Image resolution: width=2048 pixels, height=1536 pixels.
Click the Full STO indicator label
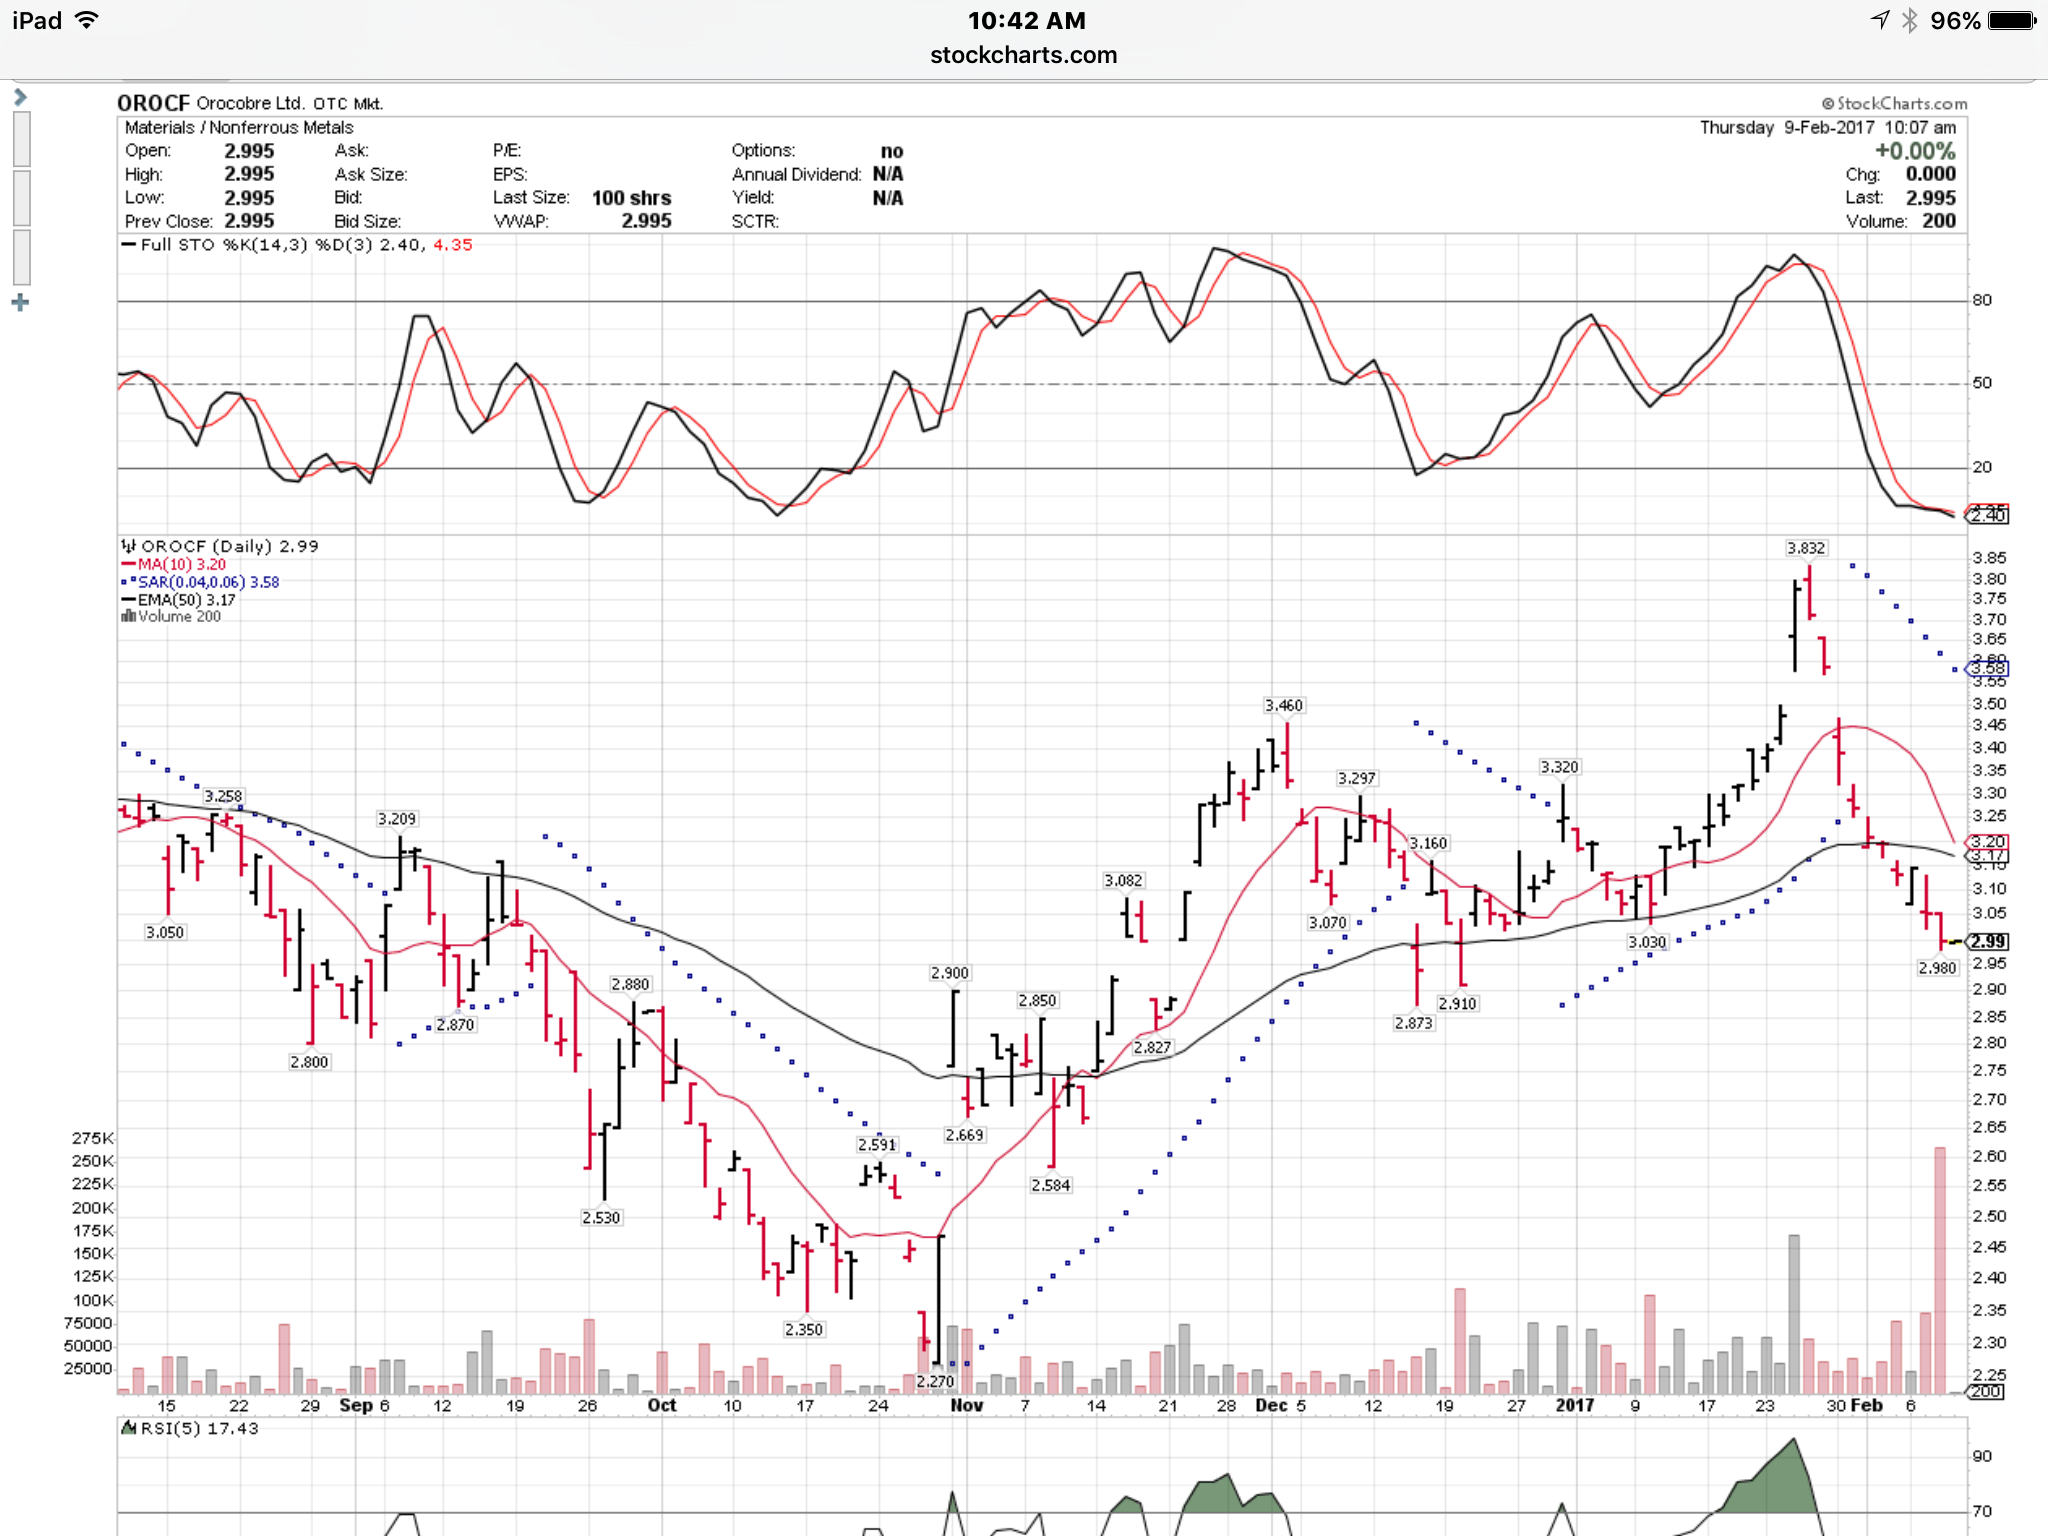tap(176, 245)
